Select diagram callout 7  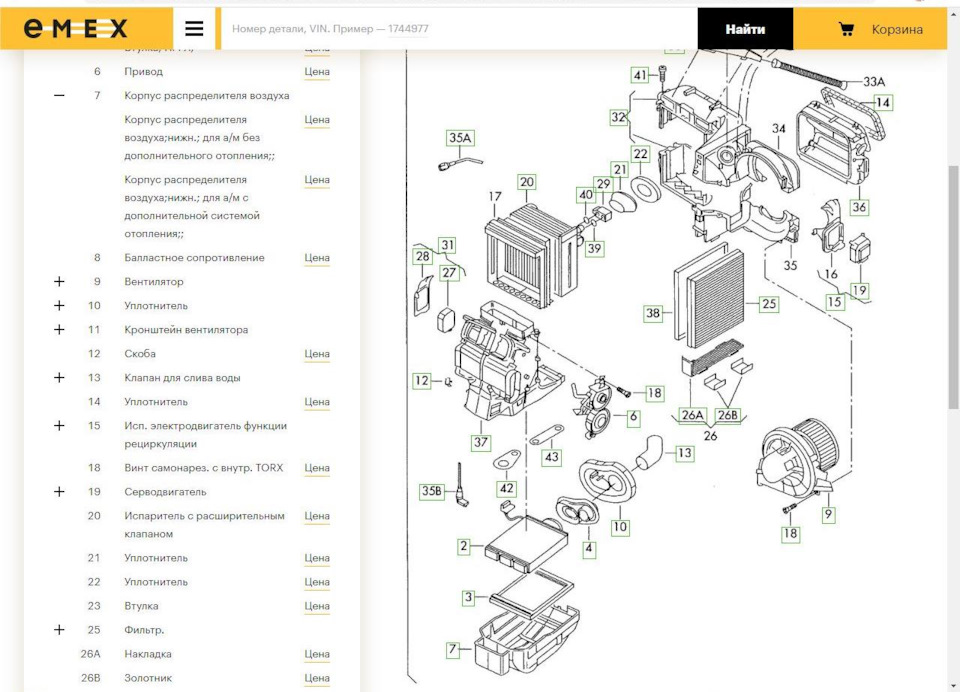[x=452, y=649]
